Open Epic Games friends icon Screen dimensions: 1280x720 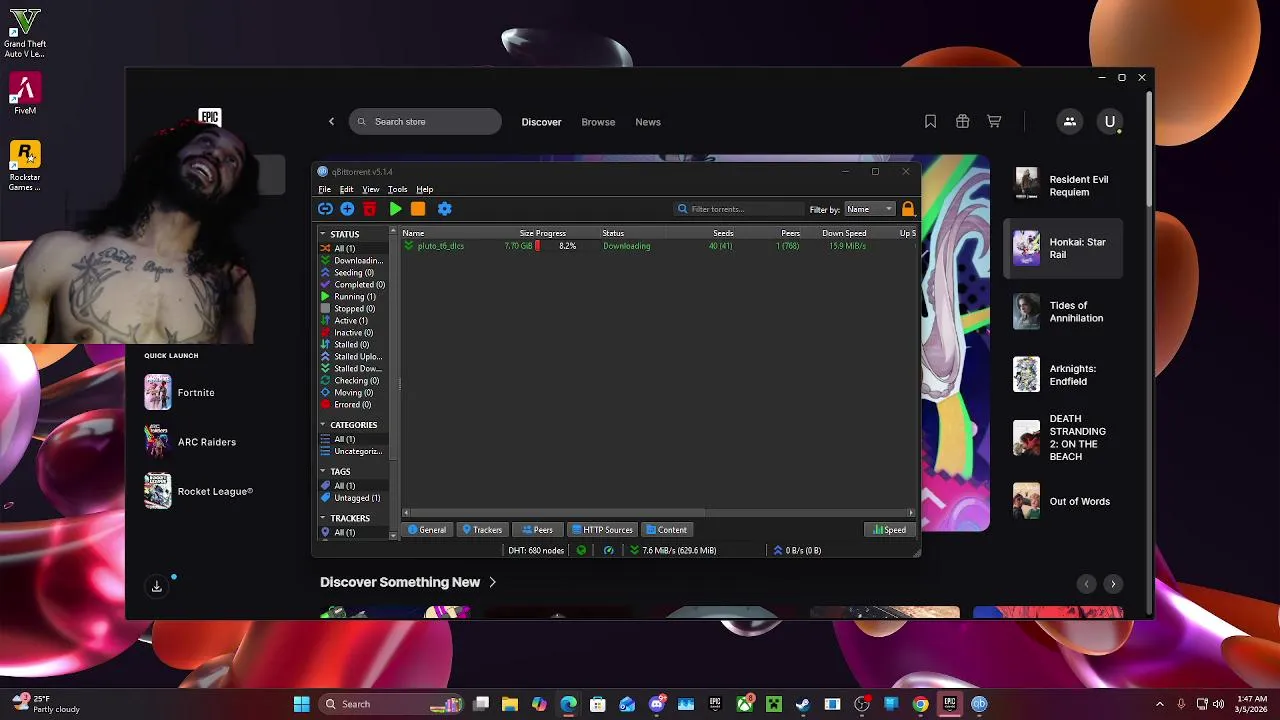(x=1069, y=122)
